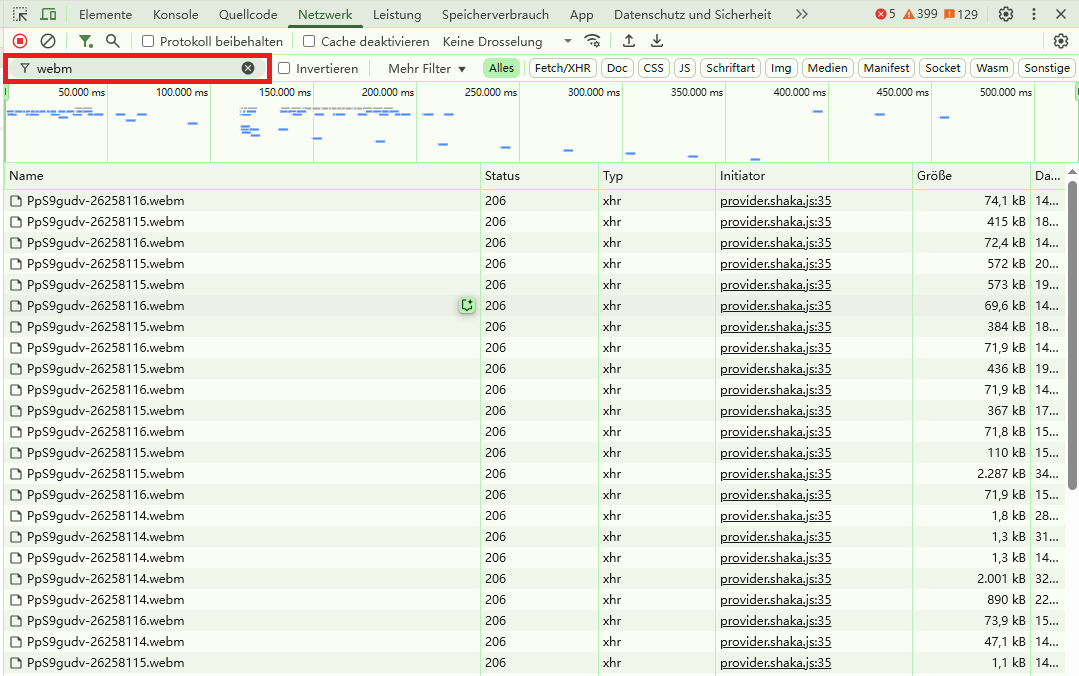This screenshot has height=676, width=1079.
Task: Open the Leistung tab
Action: pyautogui.click(x=397, y=14)
